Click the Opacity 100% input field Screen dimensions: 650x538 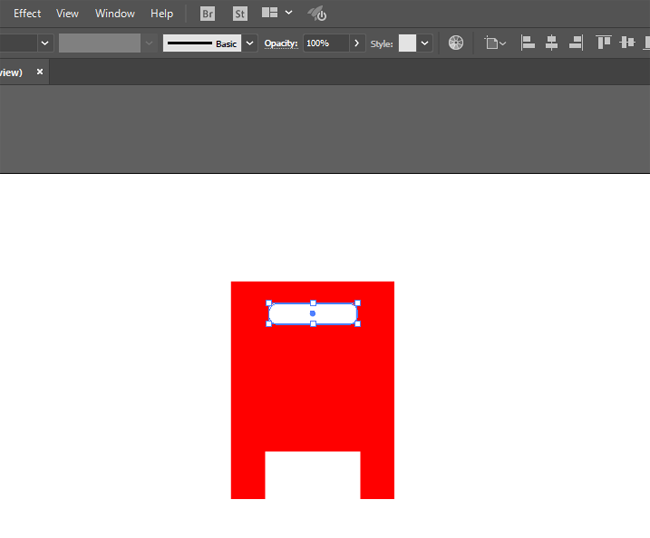click(326, 43)
